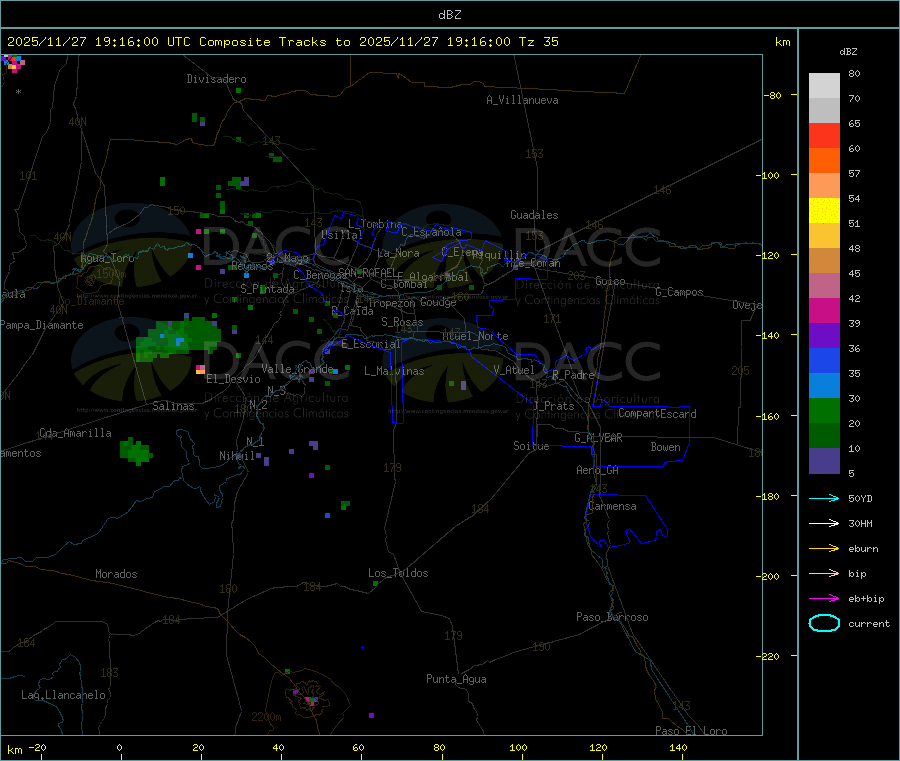Viewport: 900px width, 761px height.
Task: Click the Paso_Barroso map label
Action: click(612, 617)
